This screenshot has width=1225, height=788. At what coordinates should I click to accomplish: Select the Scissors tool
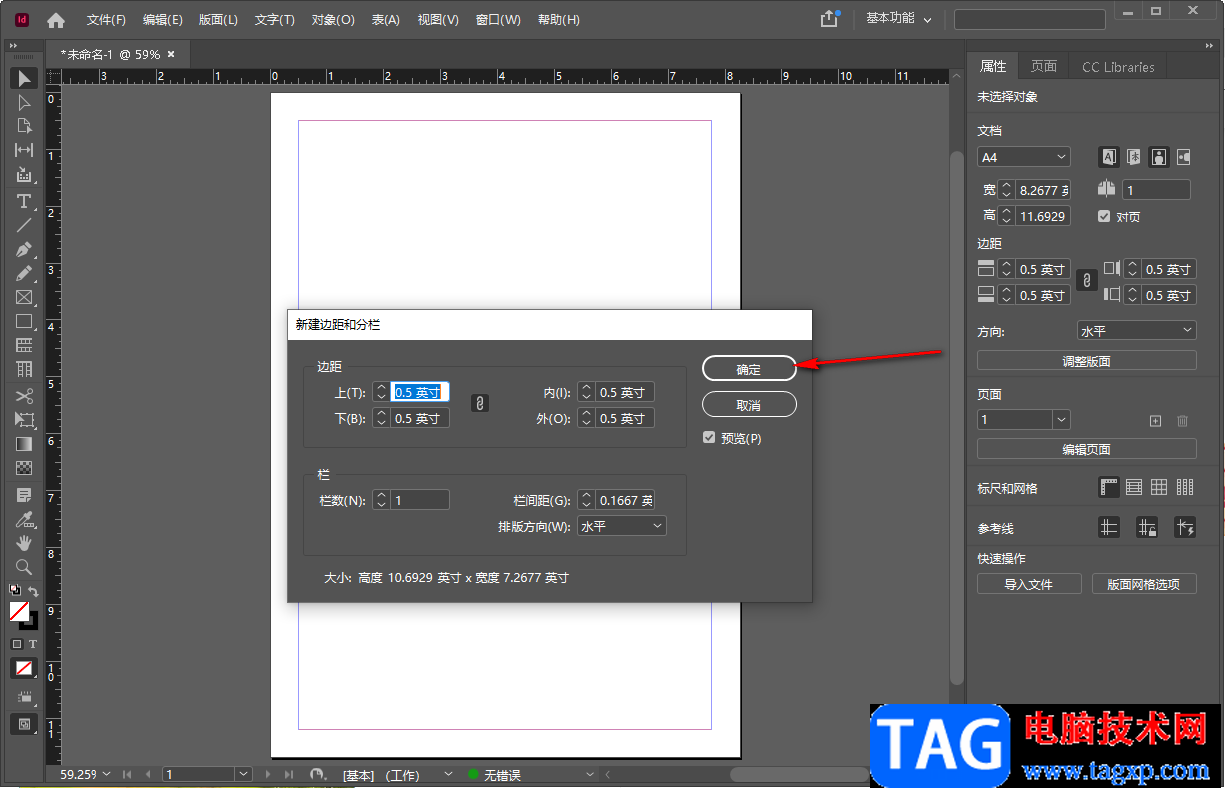24,396
